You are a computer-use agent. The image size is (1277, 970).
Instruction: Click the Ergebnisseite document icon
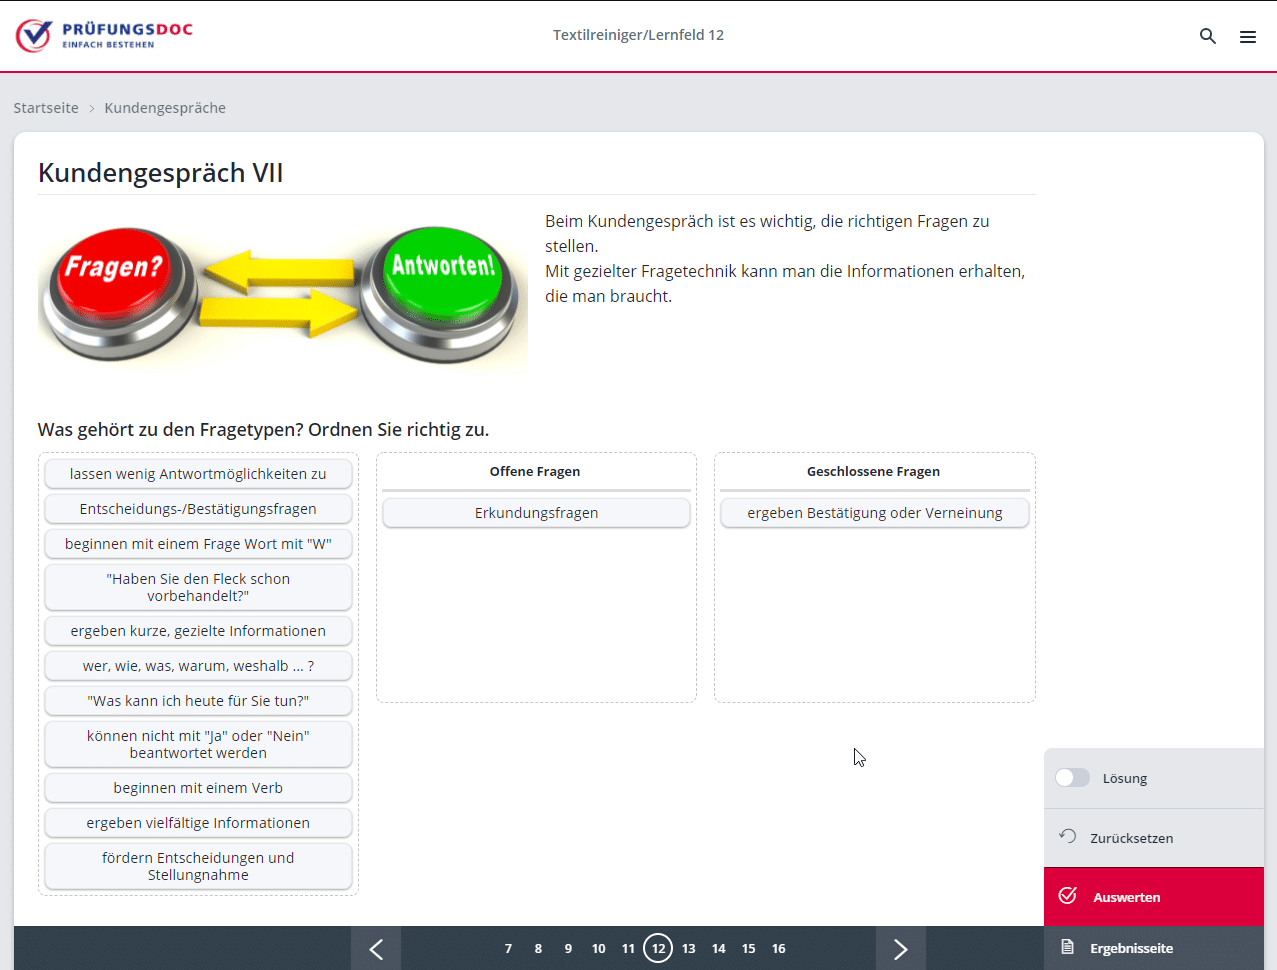(x=1068, y=947)
